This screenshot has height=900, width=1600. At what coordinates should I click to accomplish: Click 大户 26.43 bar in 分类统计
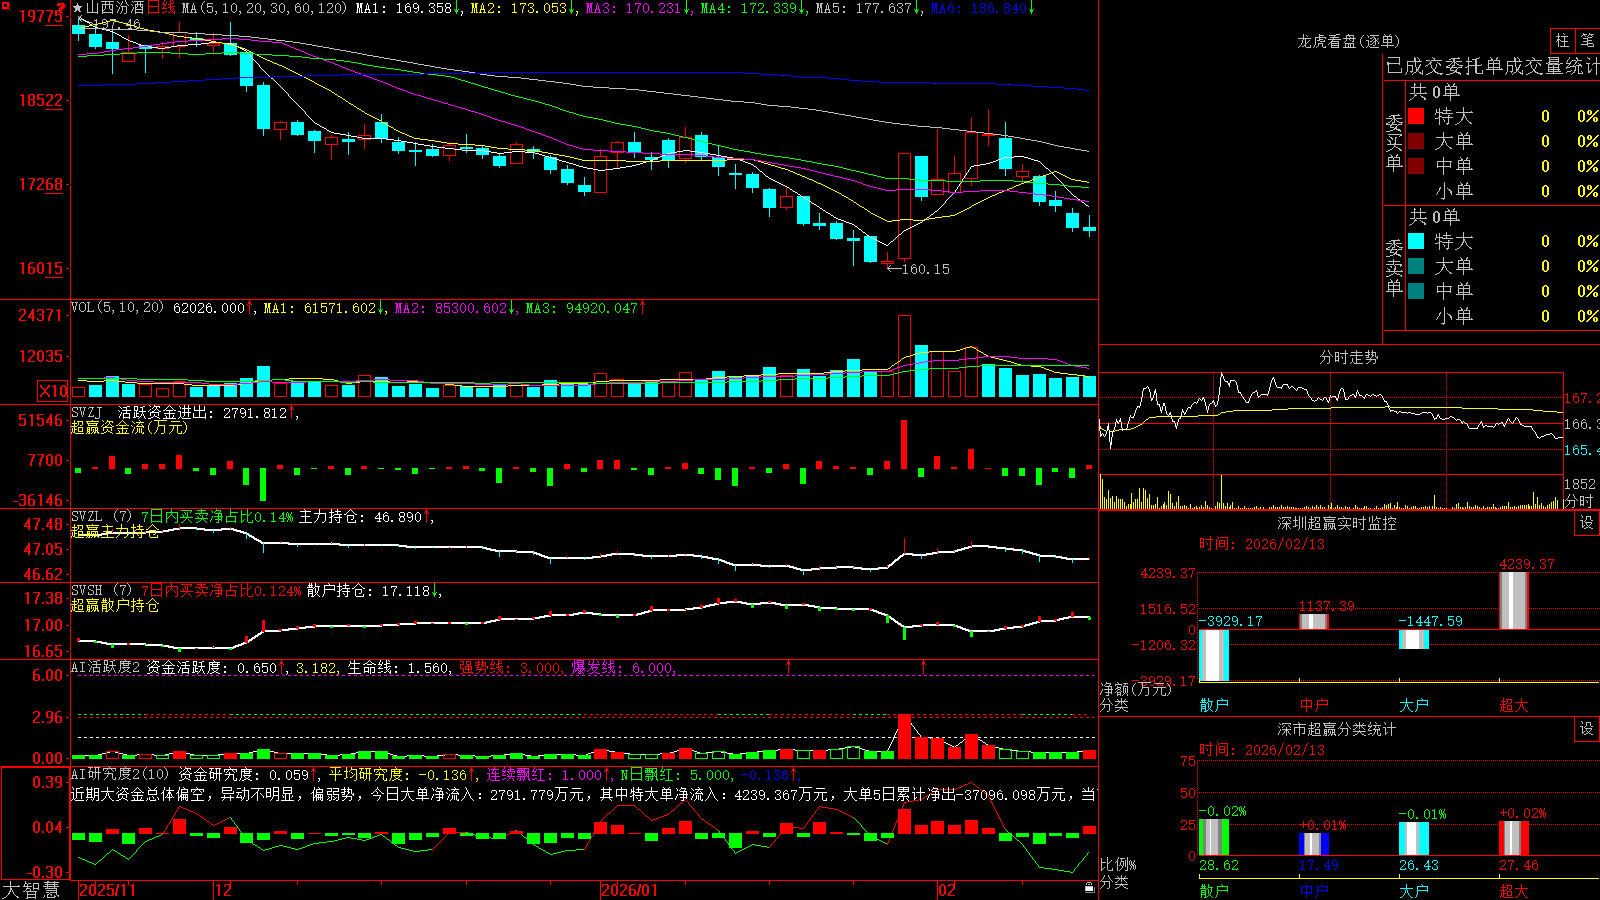(1414, 839)
